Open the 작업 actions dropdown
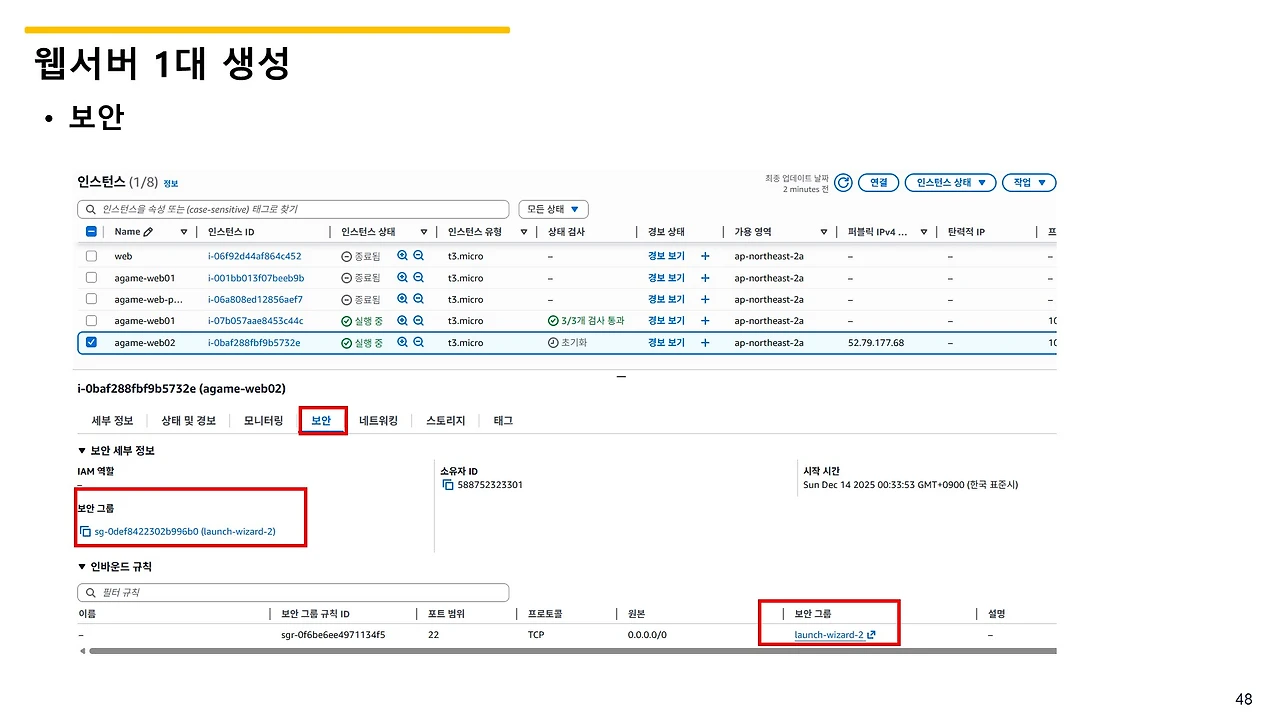 1029,183
